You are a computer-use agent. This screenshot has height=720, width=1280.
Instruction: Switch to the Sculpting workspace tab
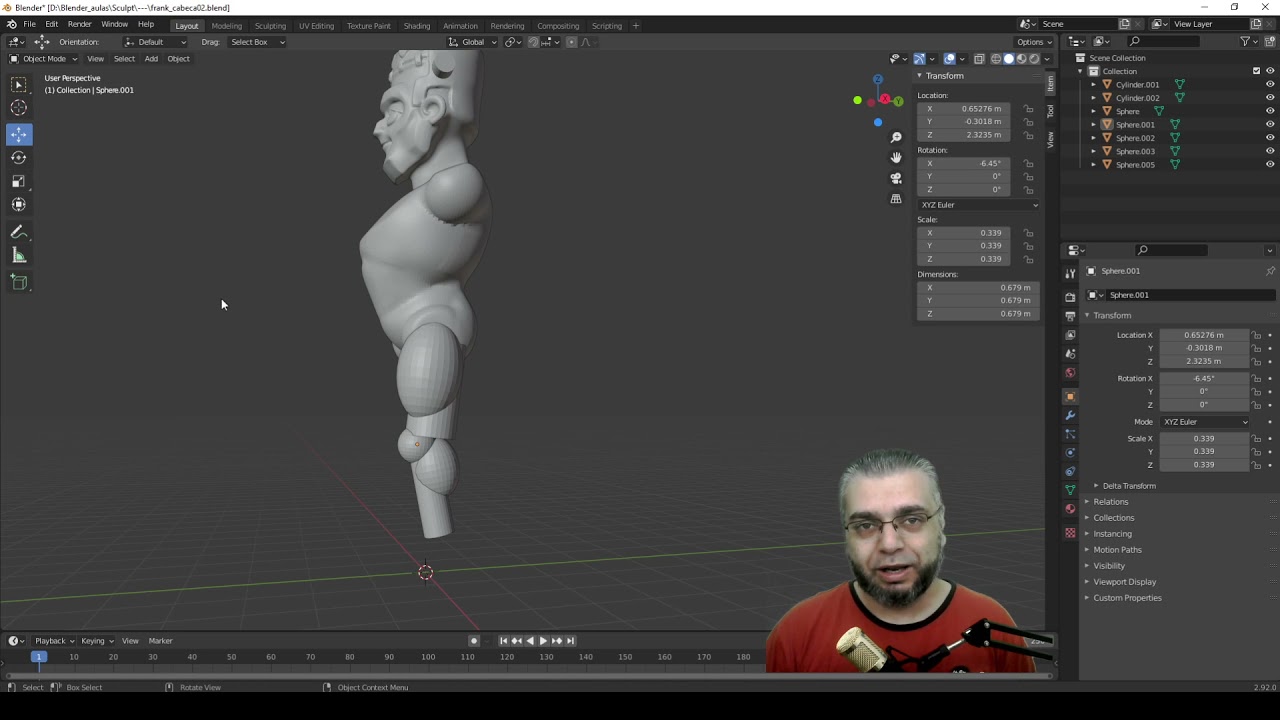click(x=270, y=26)
